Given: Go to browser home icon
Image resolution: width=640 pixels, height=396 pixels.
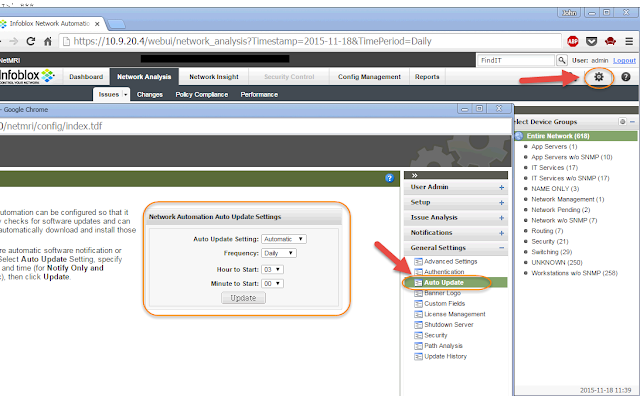Looking at the screenshot, I should [x=48, y=41].
